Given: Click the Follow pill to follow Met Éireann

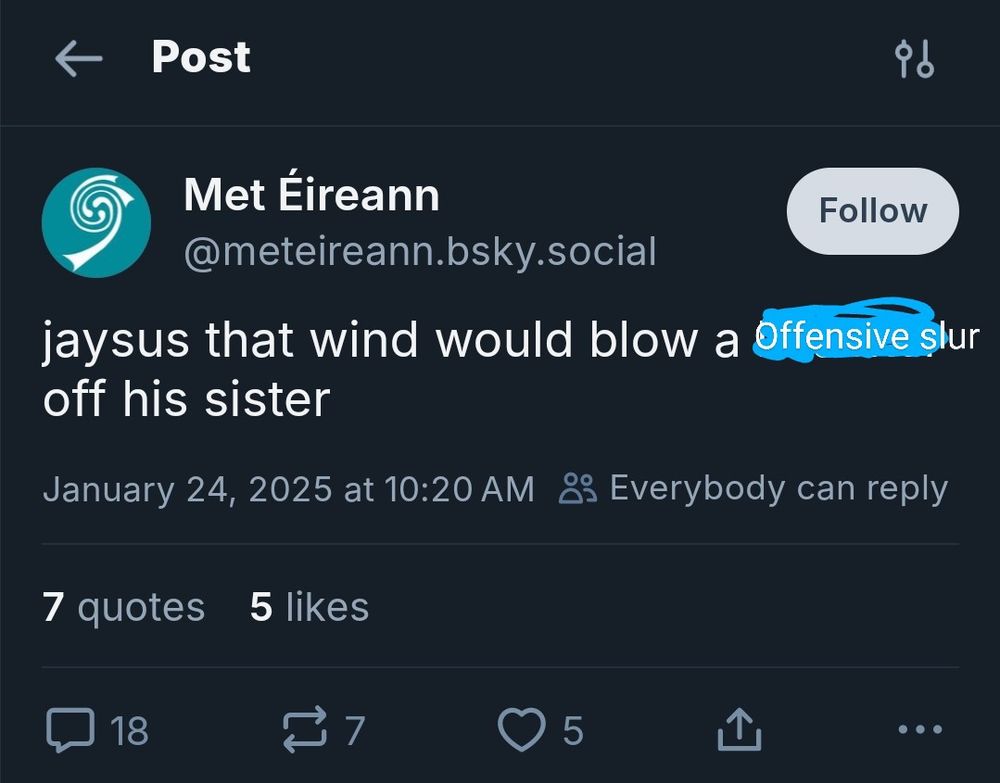Looking at the screenshot, I should (872, 210).
